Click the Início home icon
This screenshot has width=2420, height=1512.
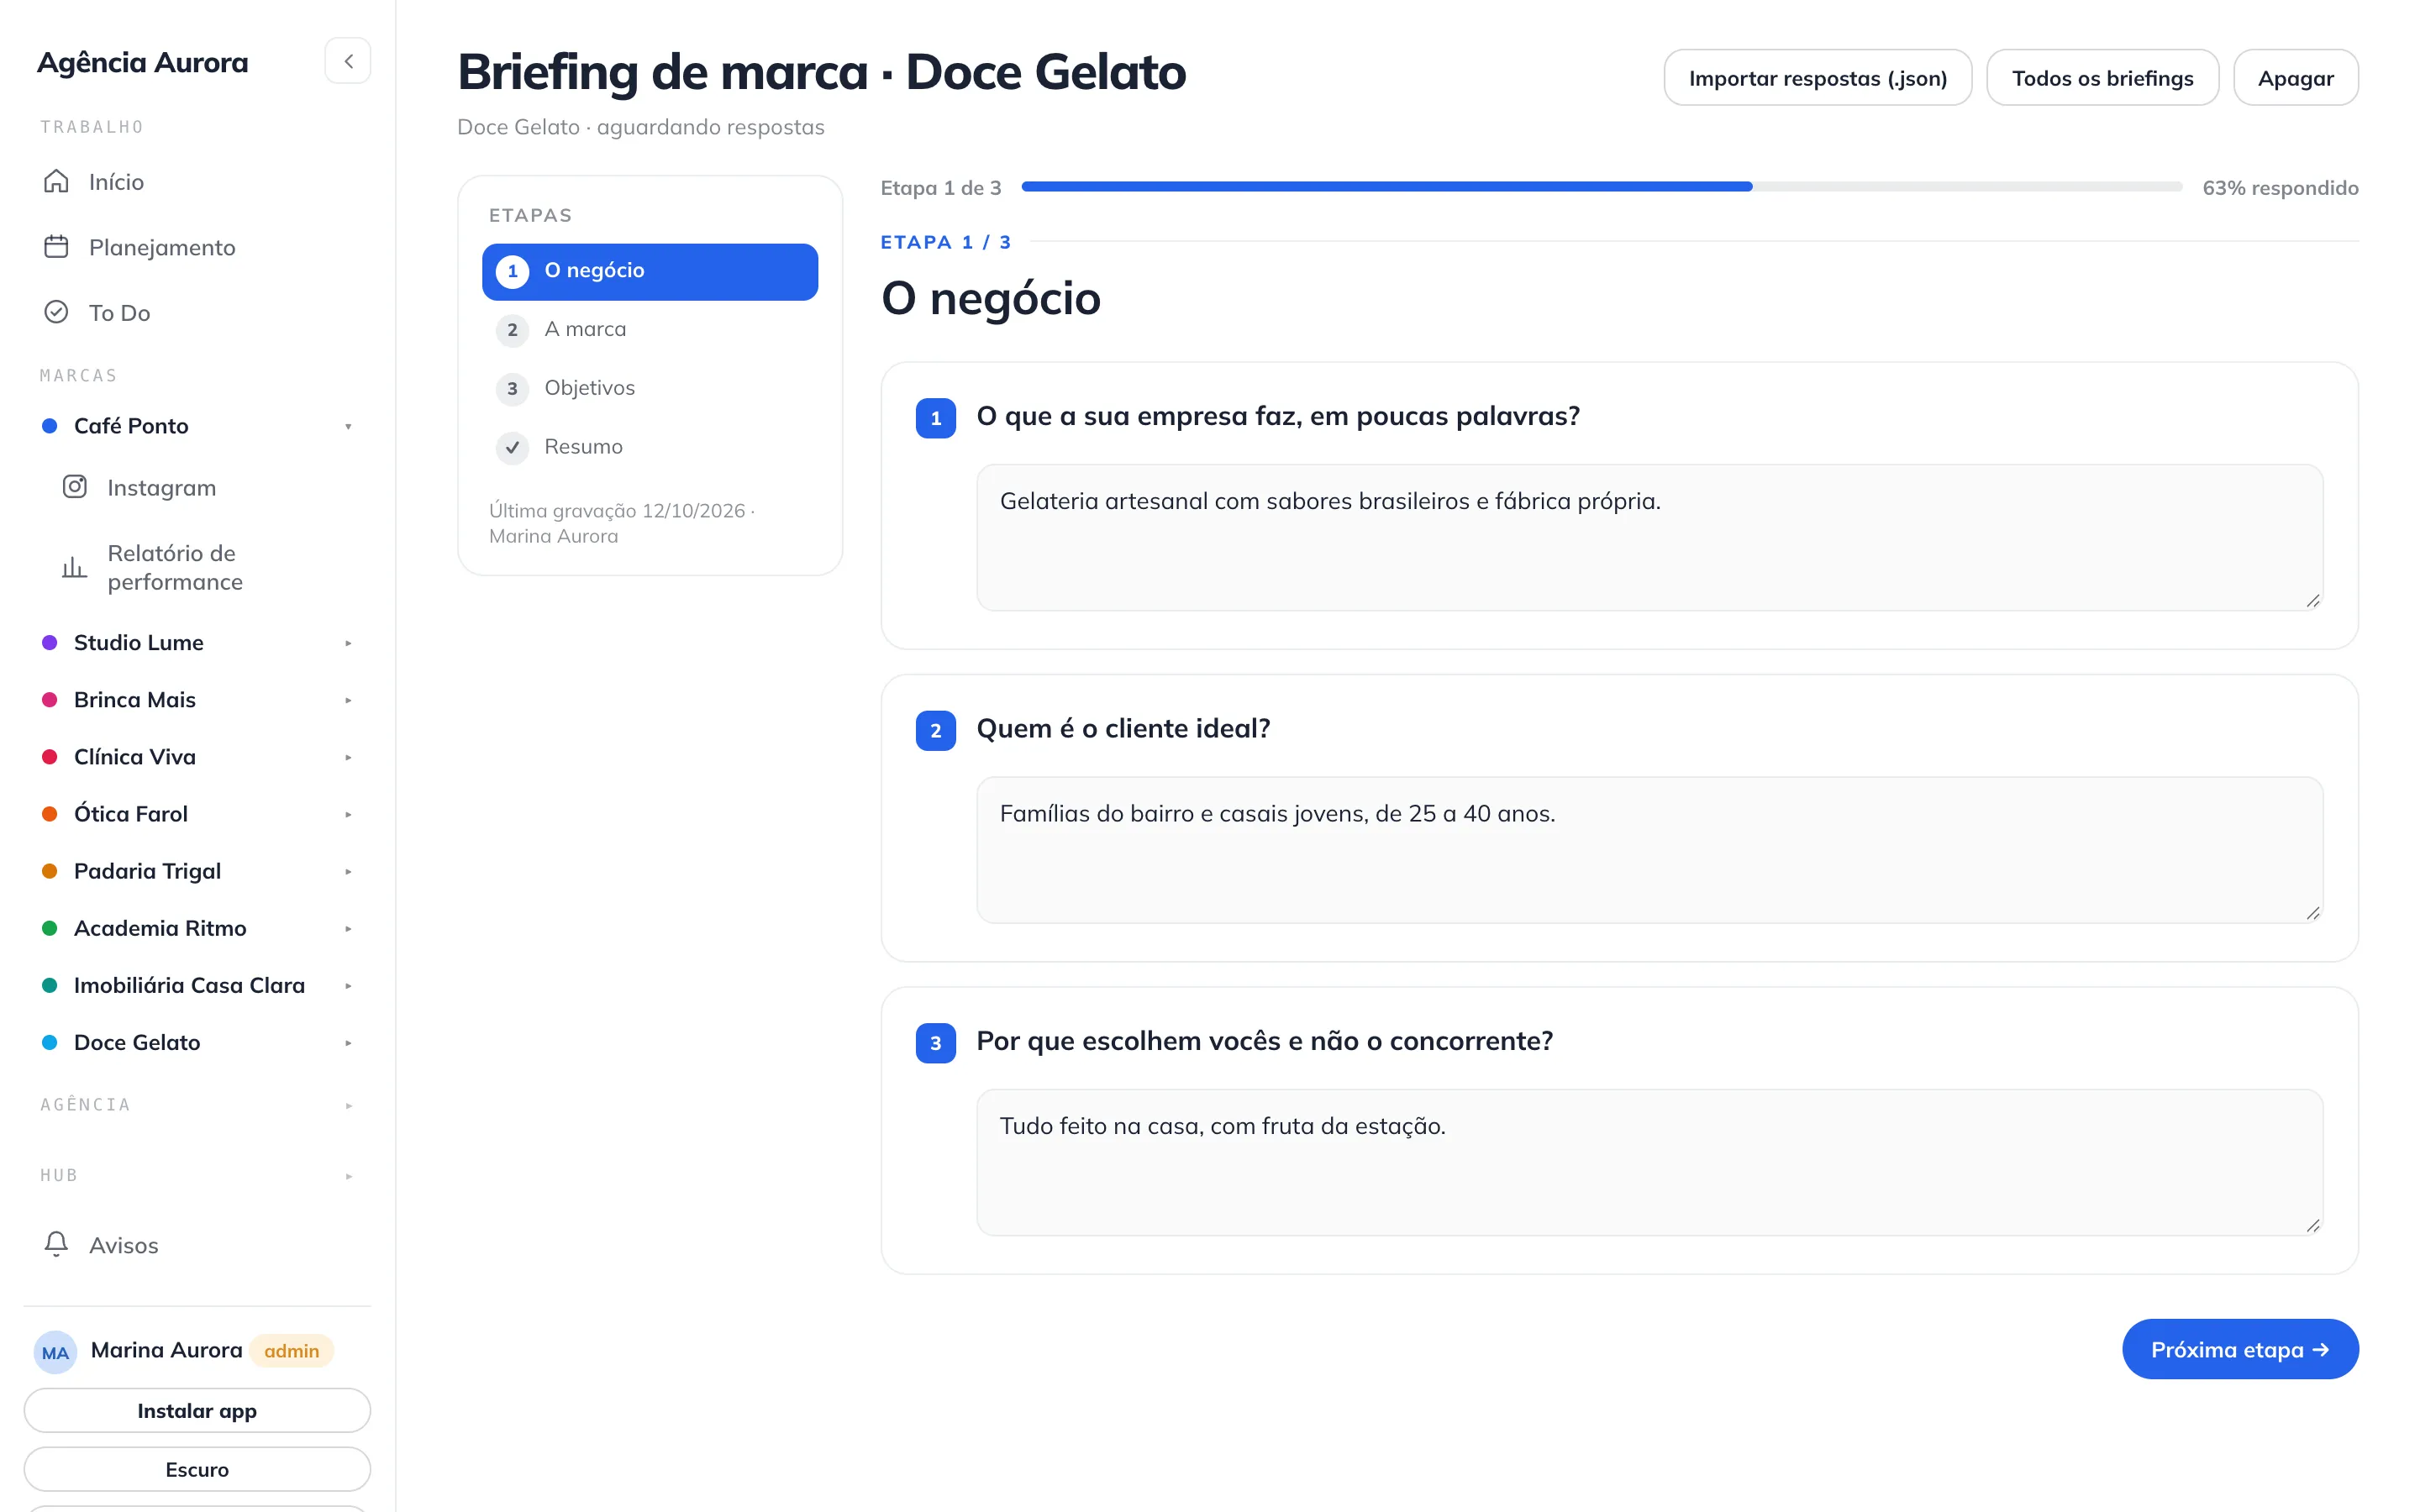point(56,181)
